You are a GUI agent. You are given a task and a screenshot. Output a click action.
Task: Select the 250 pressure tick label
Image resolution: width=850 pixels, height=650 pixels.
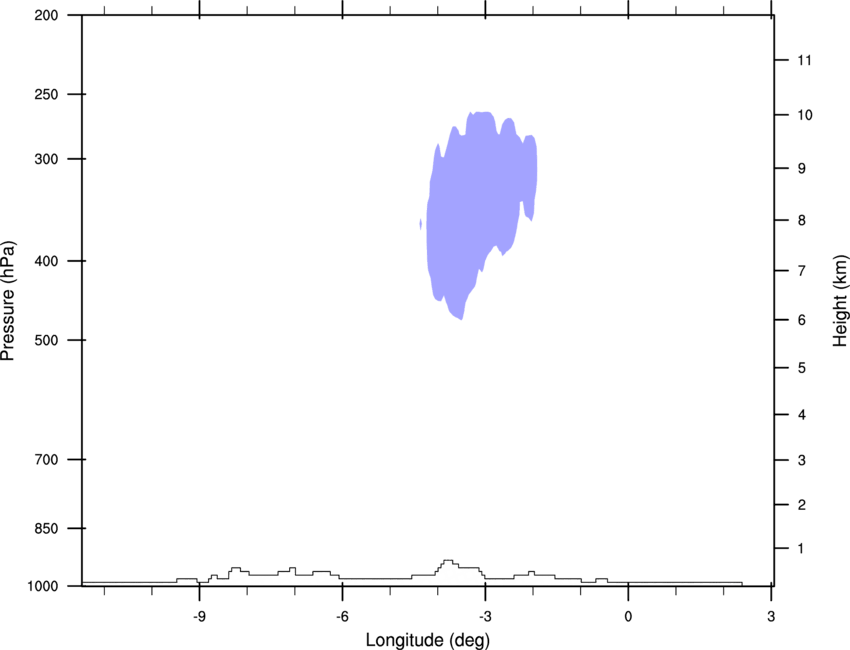click(x=47, y=94)
